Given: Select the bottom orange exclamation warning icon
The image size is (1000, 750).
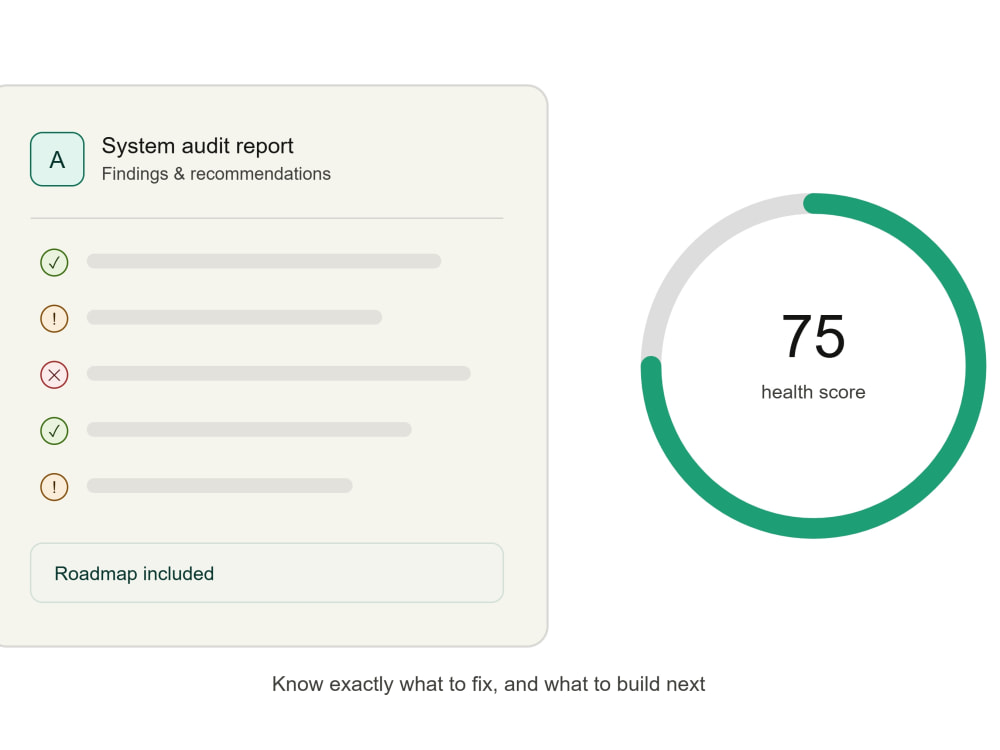Looking at the screenshot, I should click(x=54, y=487).
